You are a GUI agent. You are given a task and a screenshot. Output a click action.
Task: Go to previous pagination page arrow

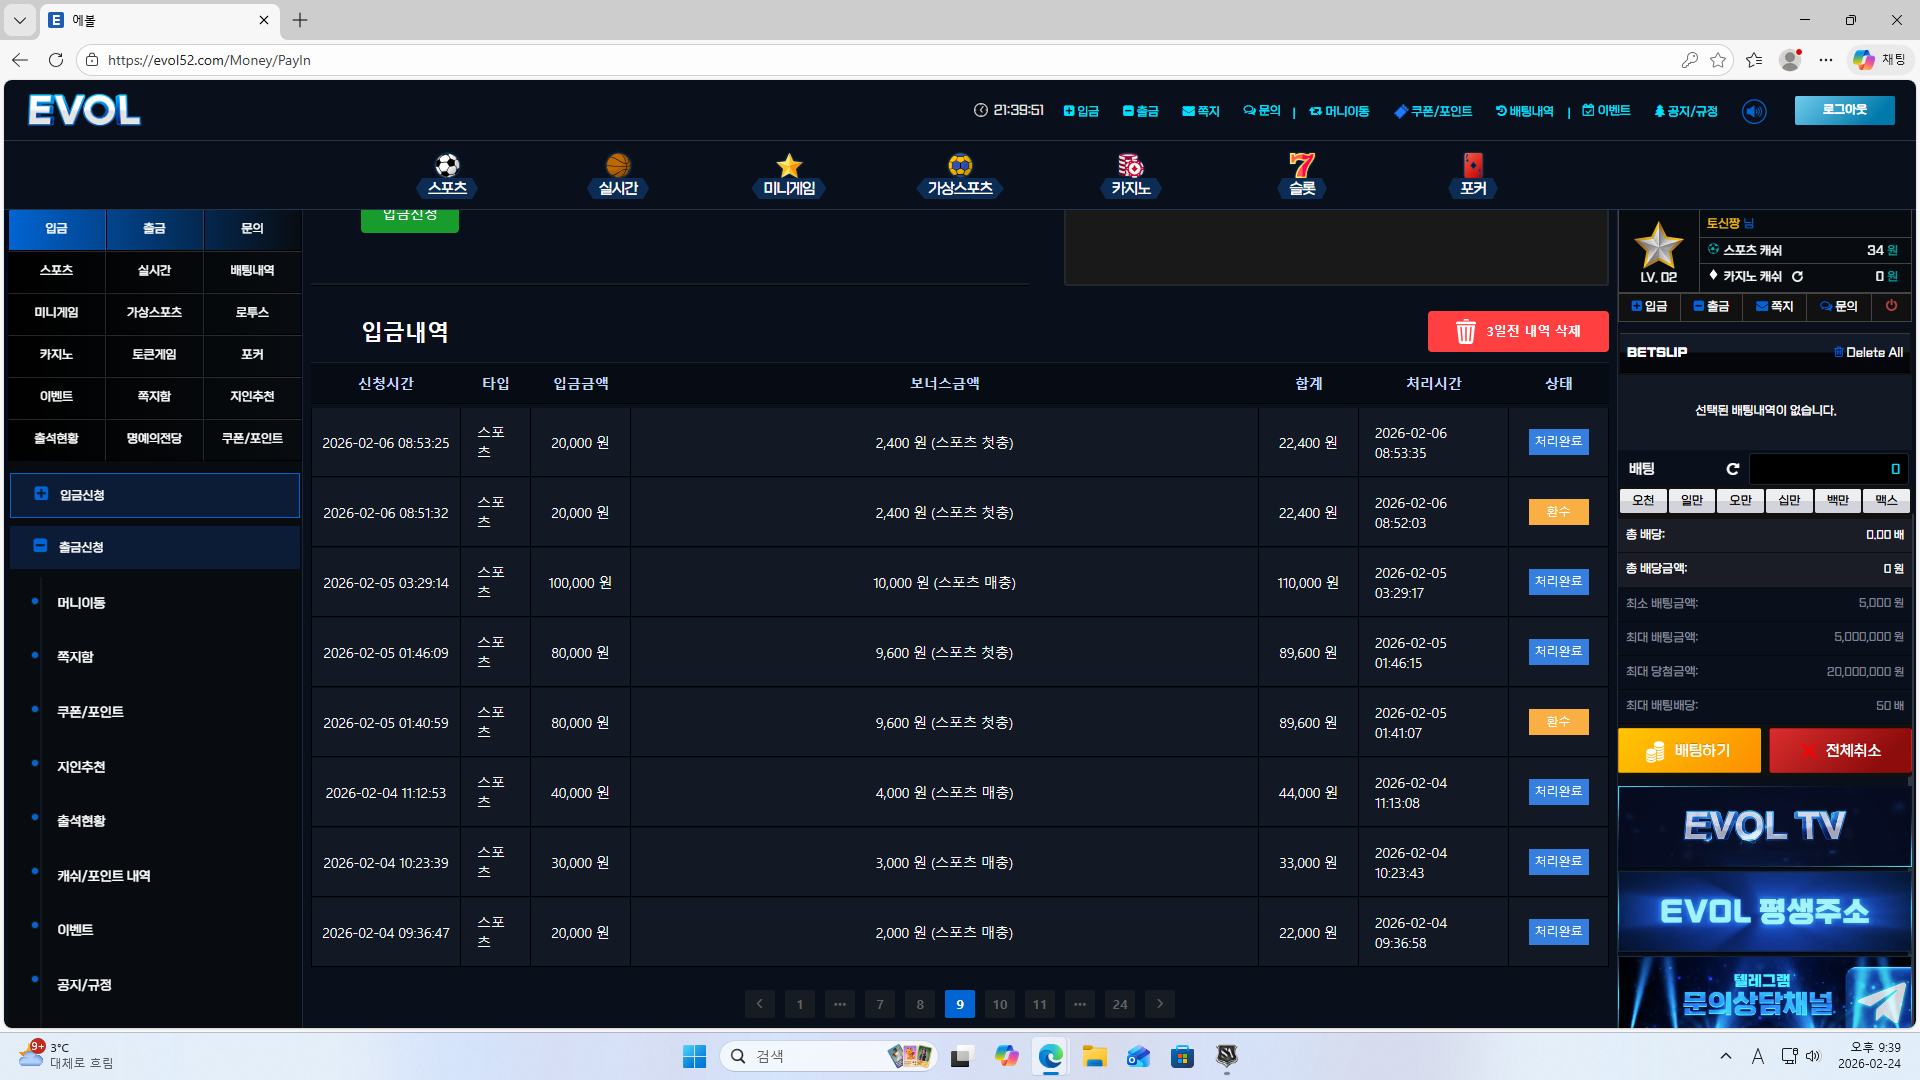pyautogui.click(x=759, y=1004)
